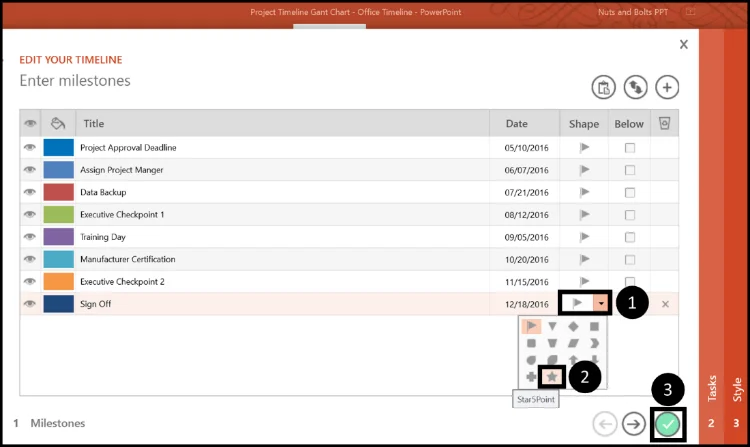Click the Assign Project Manger title text
Viewport: 750px width, 447px height.
click(x=121, y=170)
